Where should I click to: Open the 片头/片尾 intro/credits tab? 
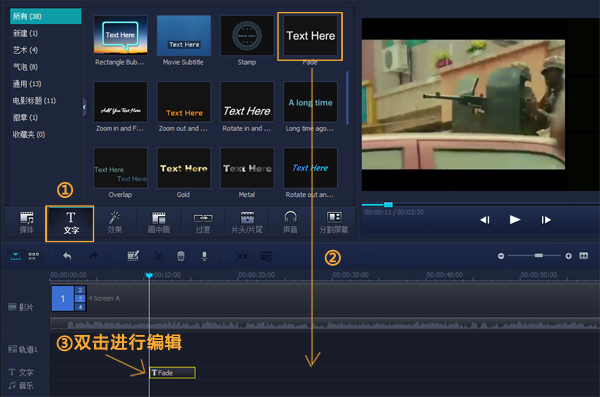247,222
